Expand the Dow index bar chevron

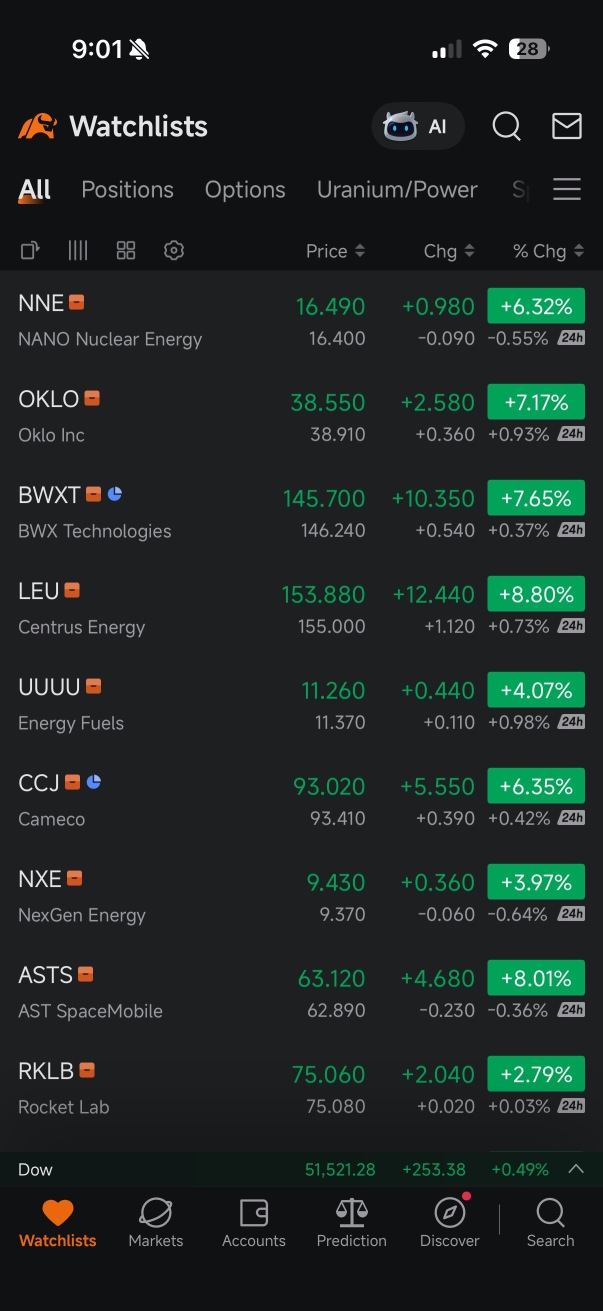click(576, 1169)
